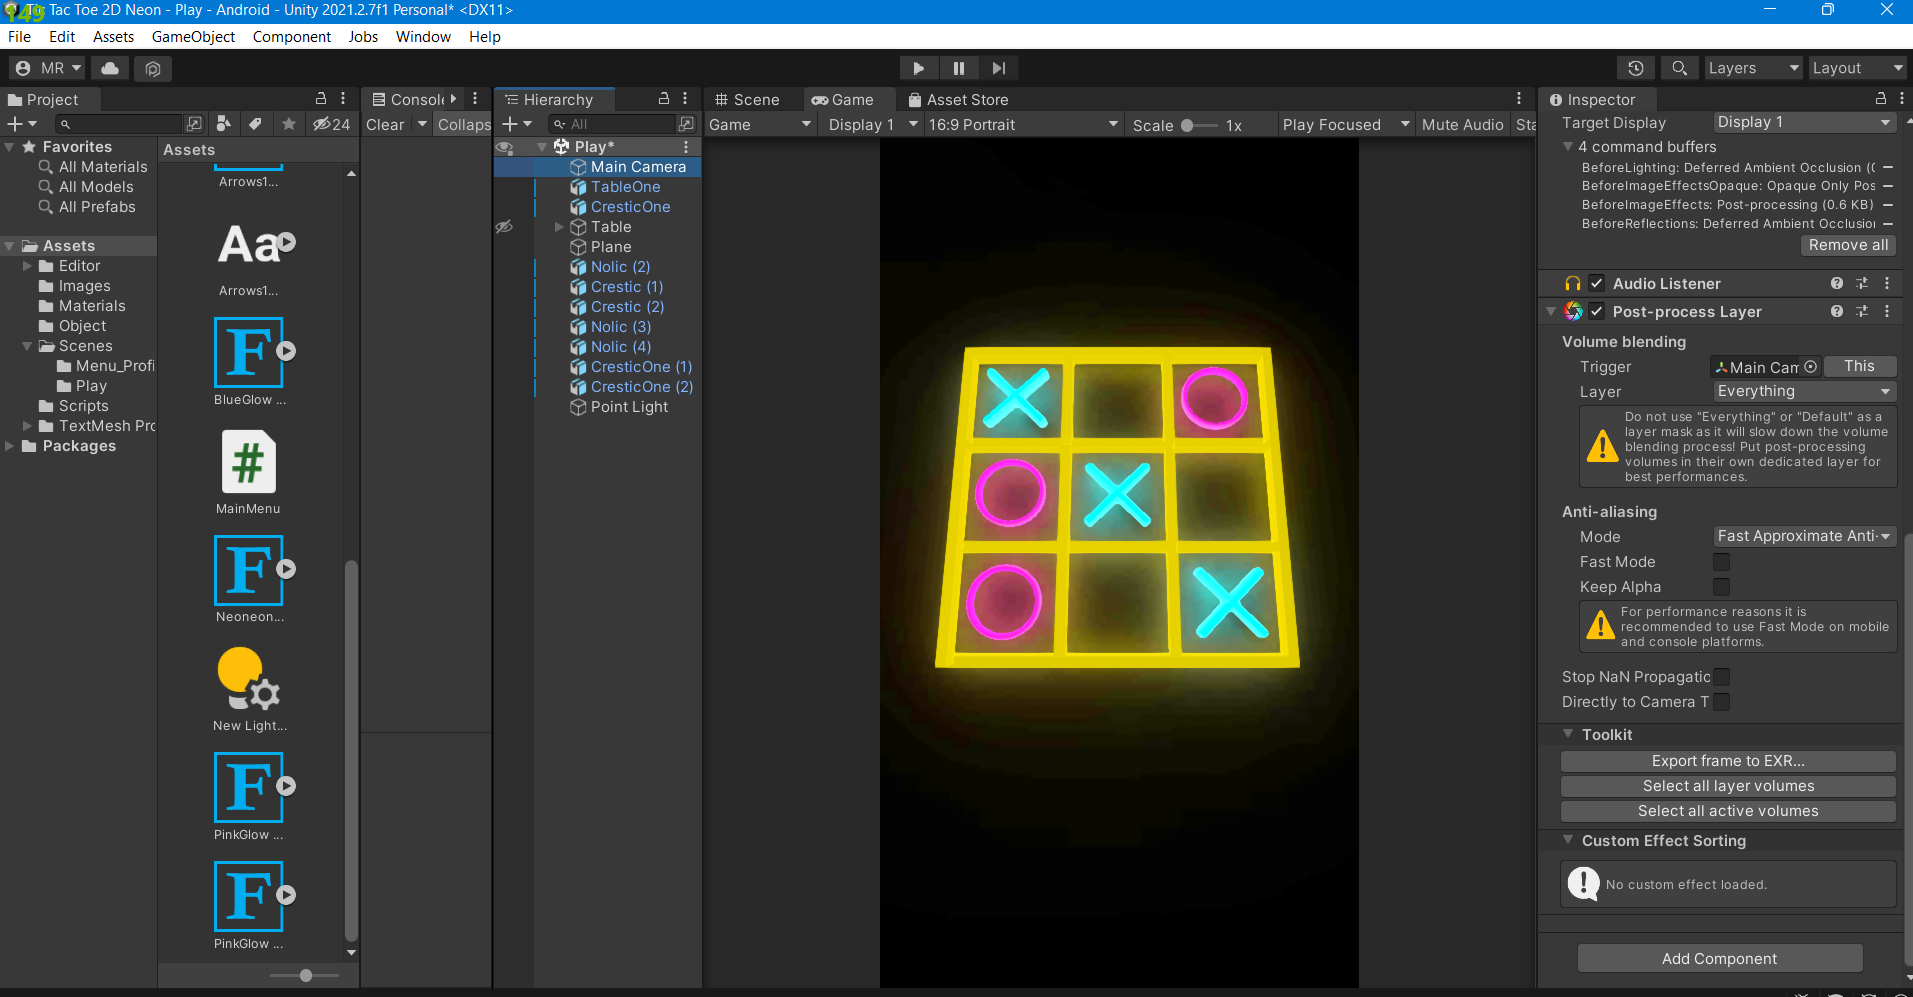The height and width of the screenshot is (997, 1913).
Task: Collapse the Custom Effect Sorting section
Action: (1568, 840)
